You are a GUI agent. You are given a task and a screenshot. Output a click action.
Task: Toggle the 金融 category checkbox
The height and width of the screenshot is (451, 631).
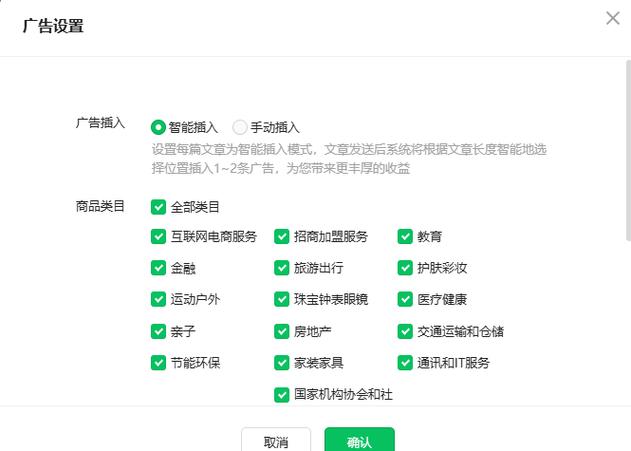pyautogui.click(x=158, y=268)
